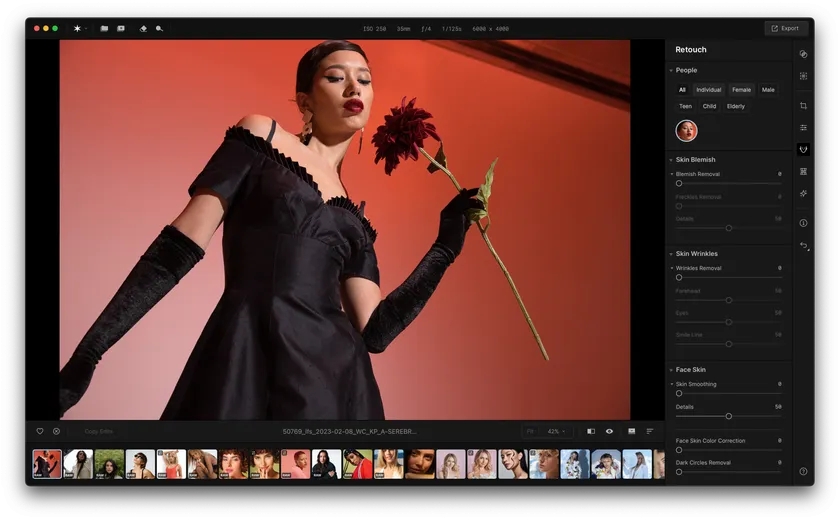Open the 42% zoom level dropdown
Image resolution: width=840 pixels, height=520 pixels.
coord(556,431)
